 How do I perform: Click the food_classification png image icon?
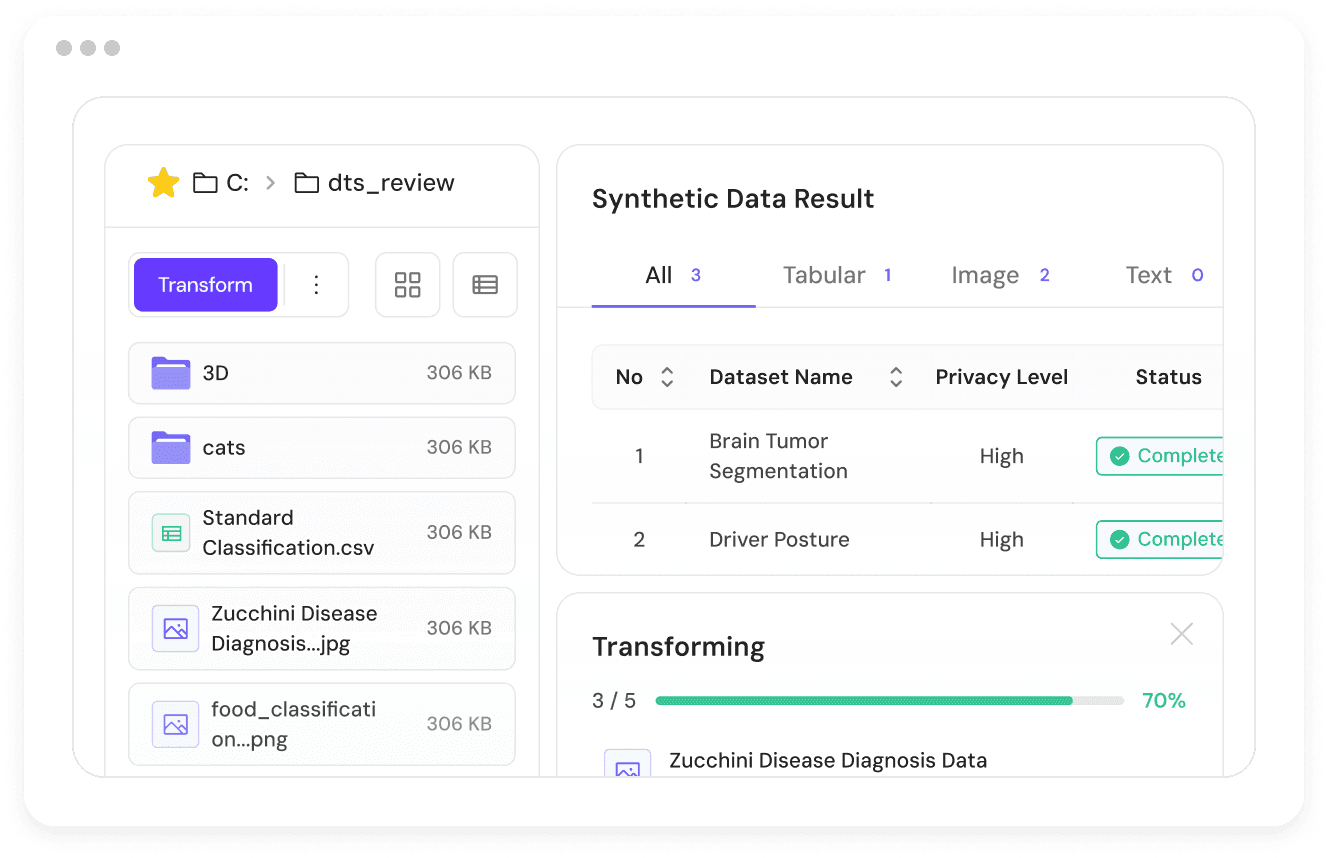click(175, 723)
